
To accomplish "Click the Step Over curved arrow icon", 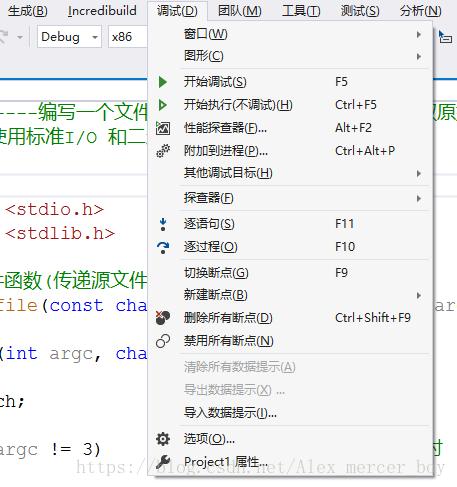I will pos(163,247).
